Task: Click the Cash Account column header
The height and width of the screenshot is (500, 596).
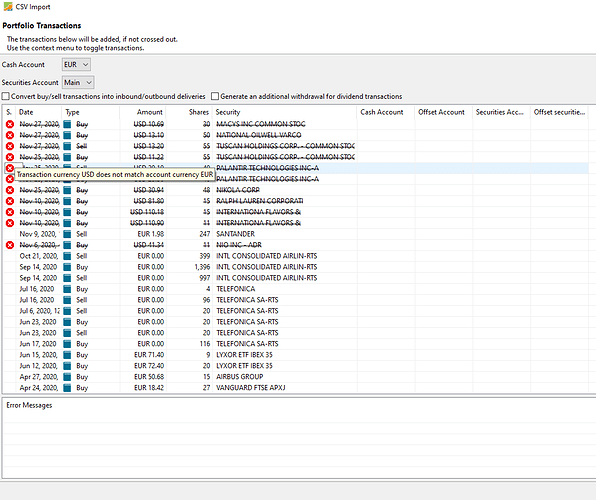Action: (386, 112)
